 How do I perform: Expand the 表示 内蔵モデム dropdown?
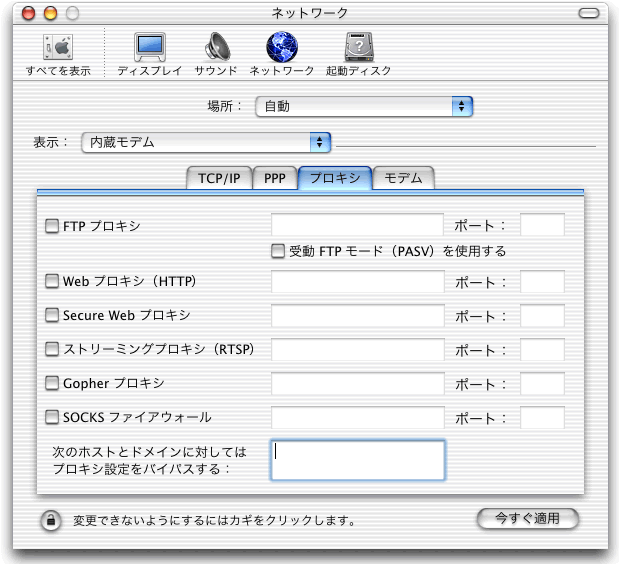coord(206,142)
